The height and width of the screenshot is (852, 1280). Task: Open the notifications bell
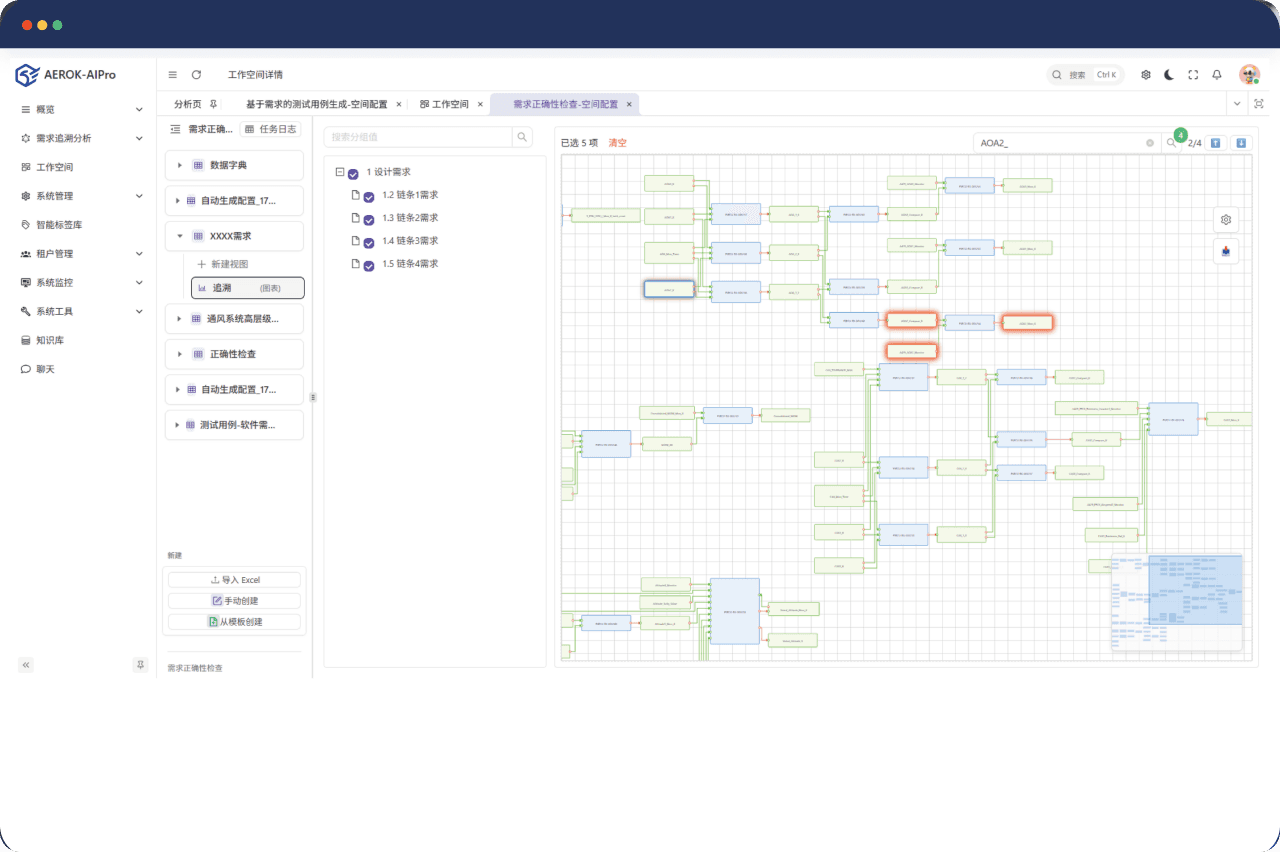1217,75
